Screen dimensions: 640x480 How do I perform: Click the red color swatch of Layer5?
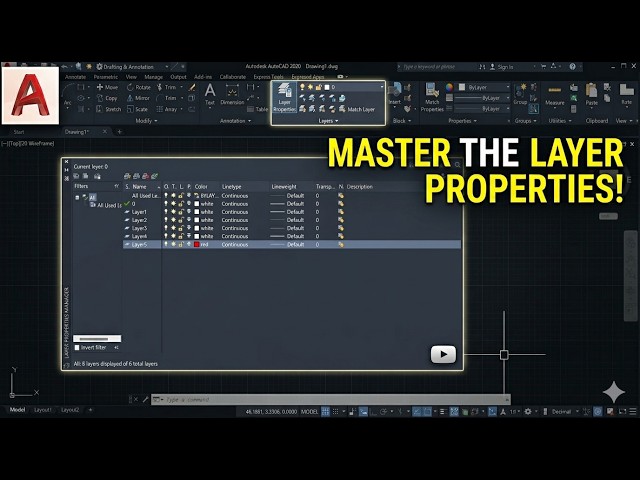tap(196, 244)
